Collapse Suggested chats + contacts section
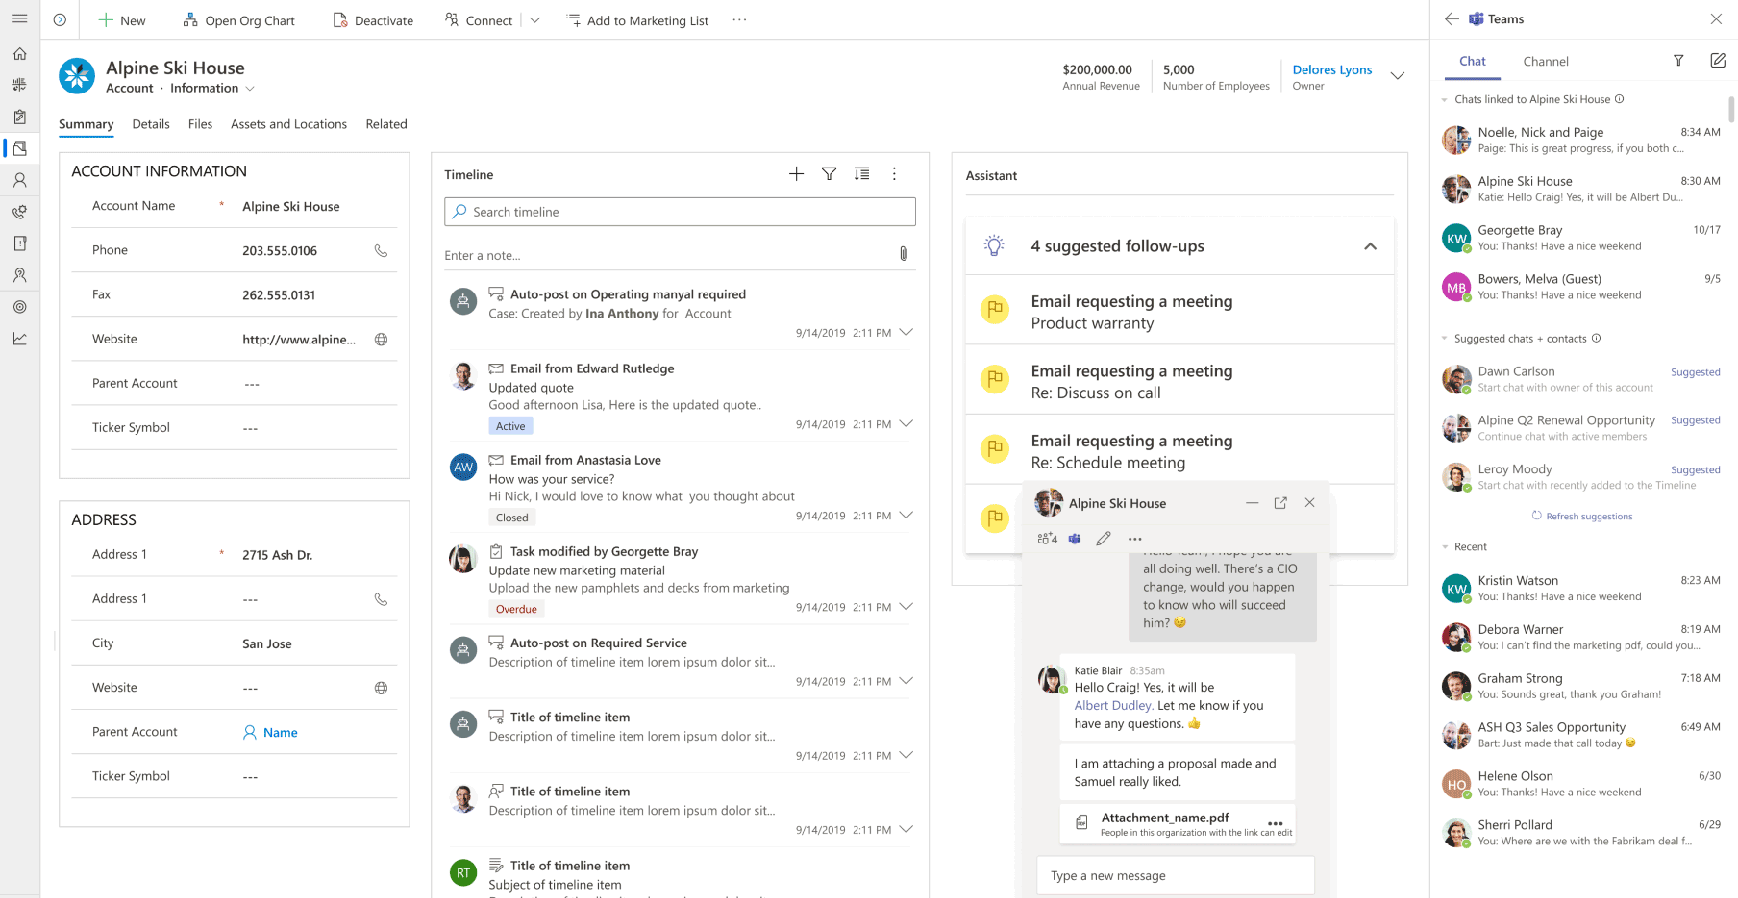This screenshot has height=898, width=1738. pyautogui.click(x=1445, y=339)
